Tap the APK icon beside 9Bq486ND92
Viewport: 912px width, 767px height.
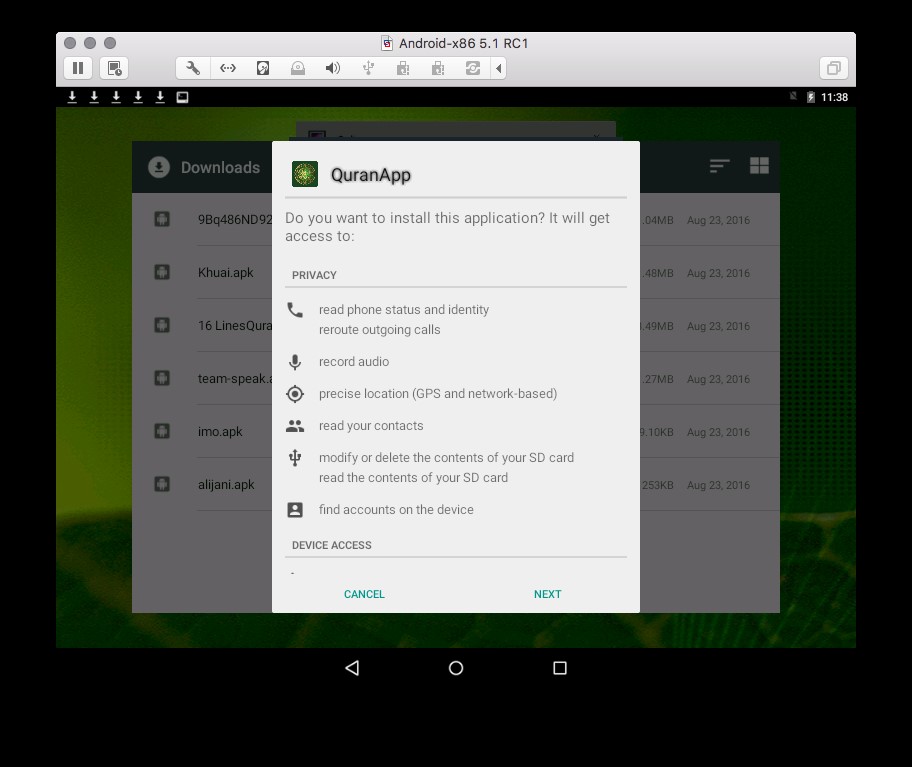162,219
